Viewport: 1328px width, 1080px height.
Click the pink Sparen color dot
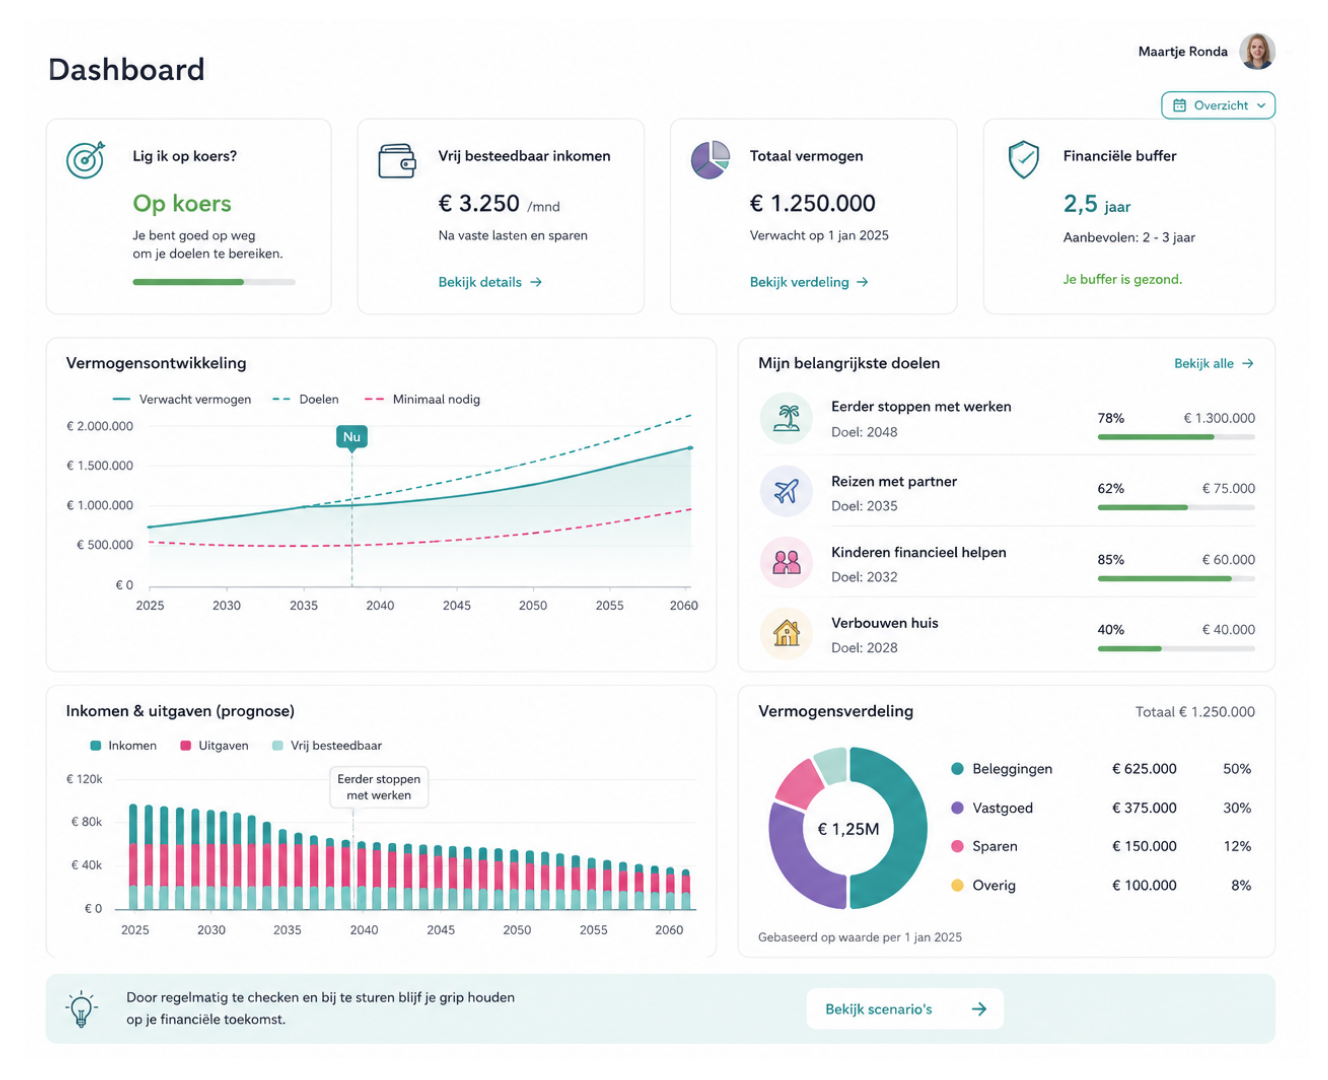957,846
